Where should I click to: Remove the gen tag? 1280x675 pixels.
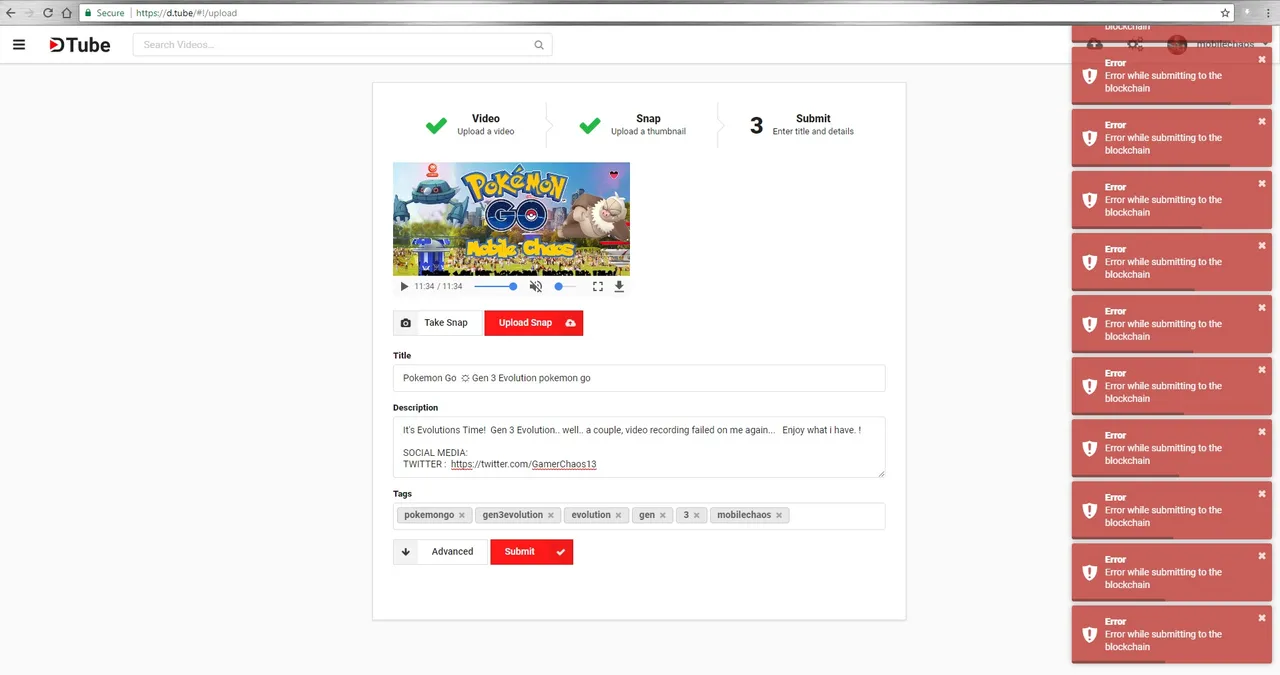[662, 516]
